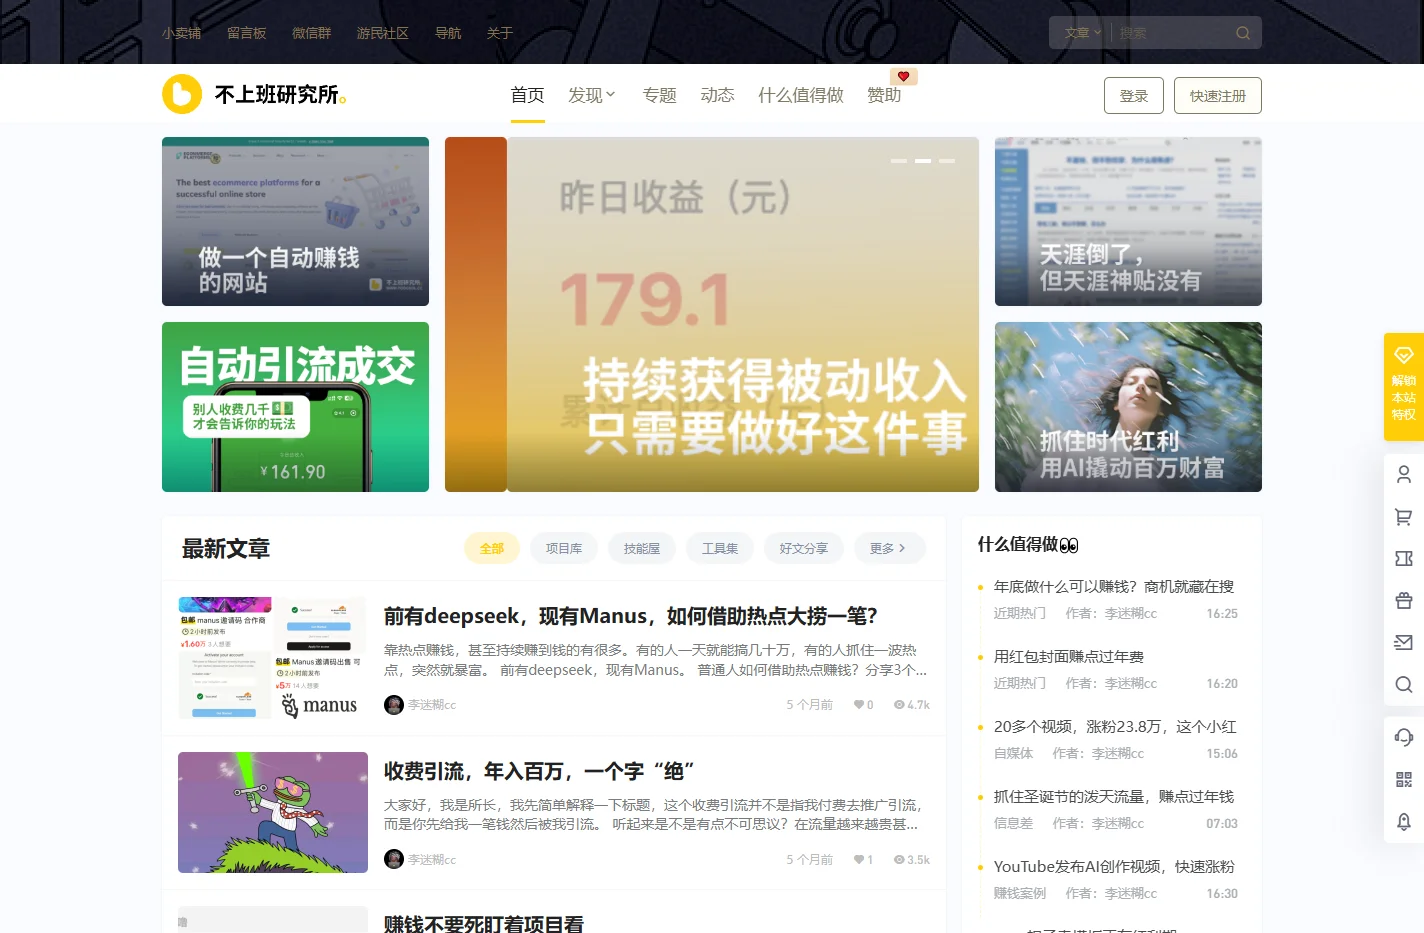Click the coupon ticket sidebar icon
1424x933 pixels.
point(1404,558)
